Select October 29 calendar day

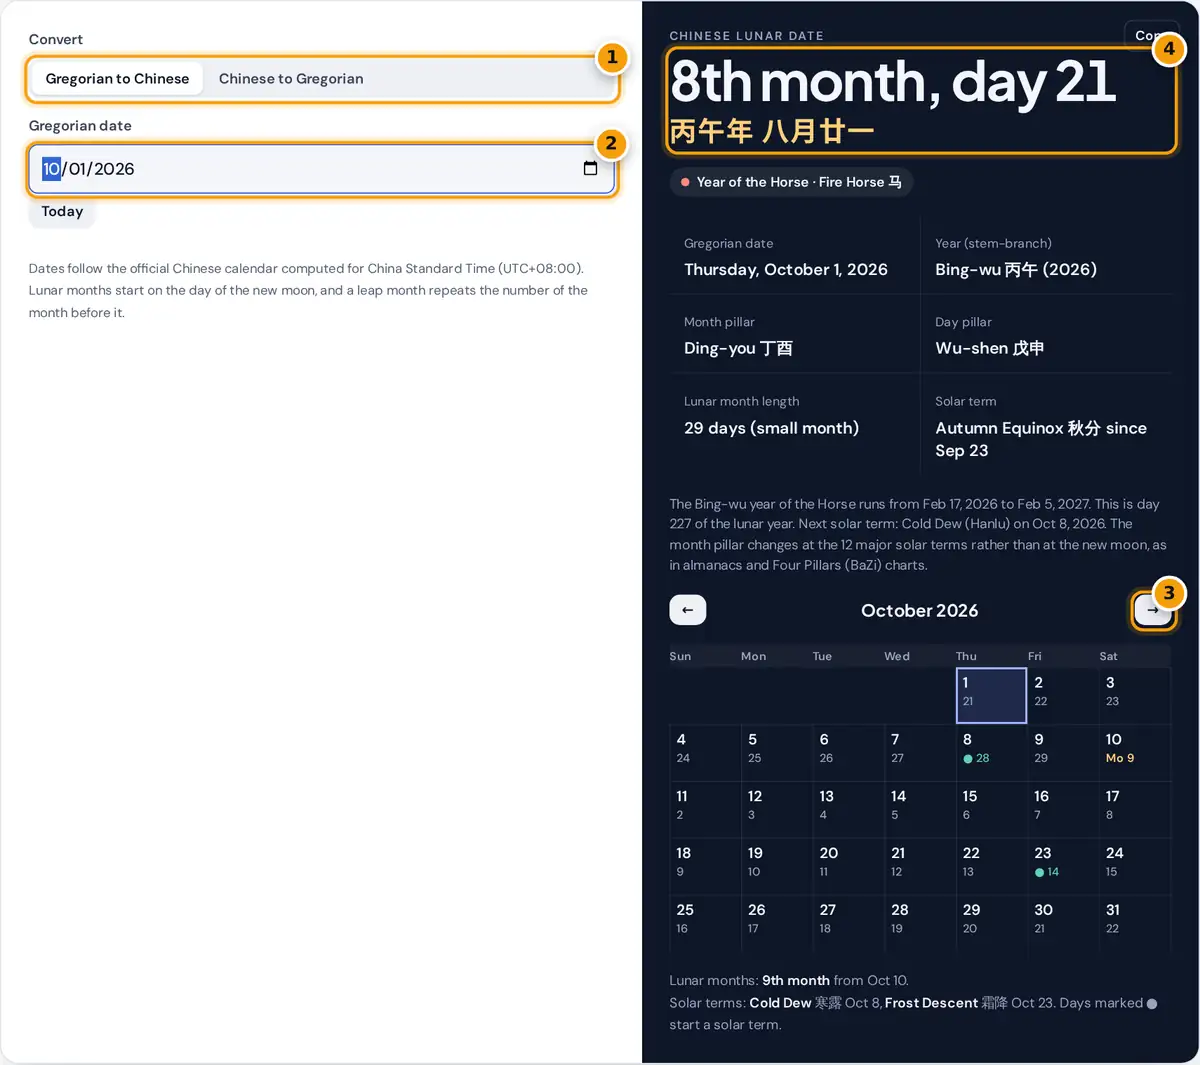991,923
